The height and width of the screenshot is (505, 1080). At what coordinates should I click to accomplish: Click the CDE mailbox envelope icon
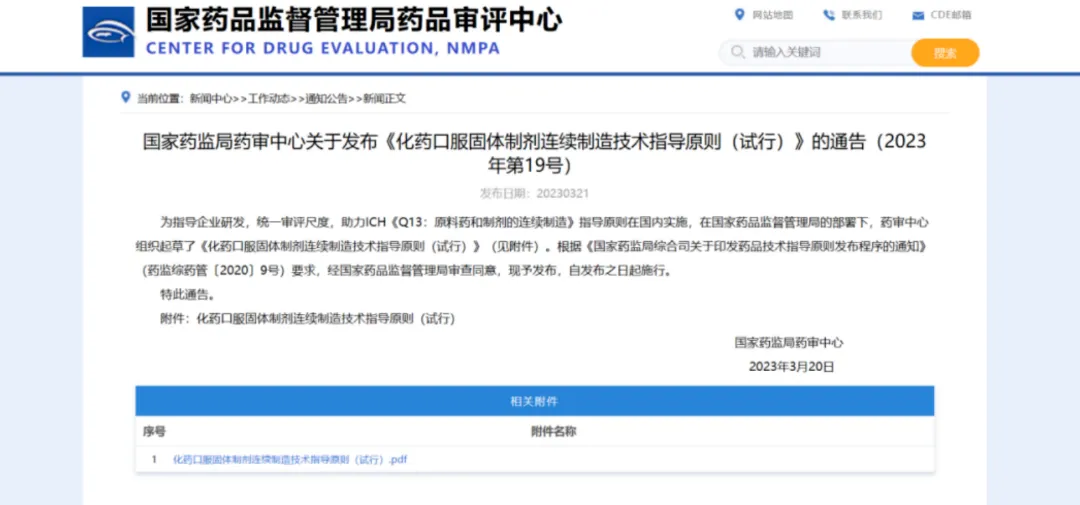click(x=917, y=15)
